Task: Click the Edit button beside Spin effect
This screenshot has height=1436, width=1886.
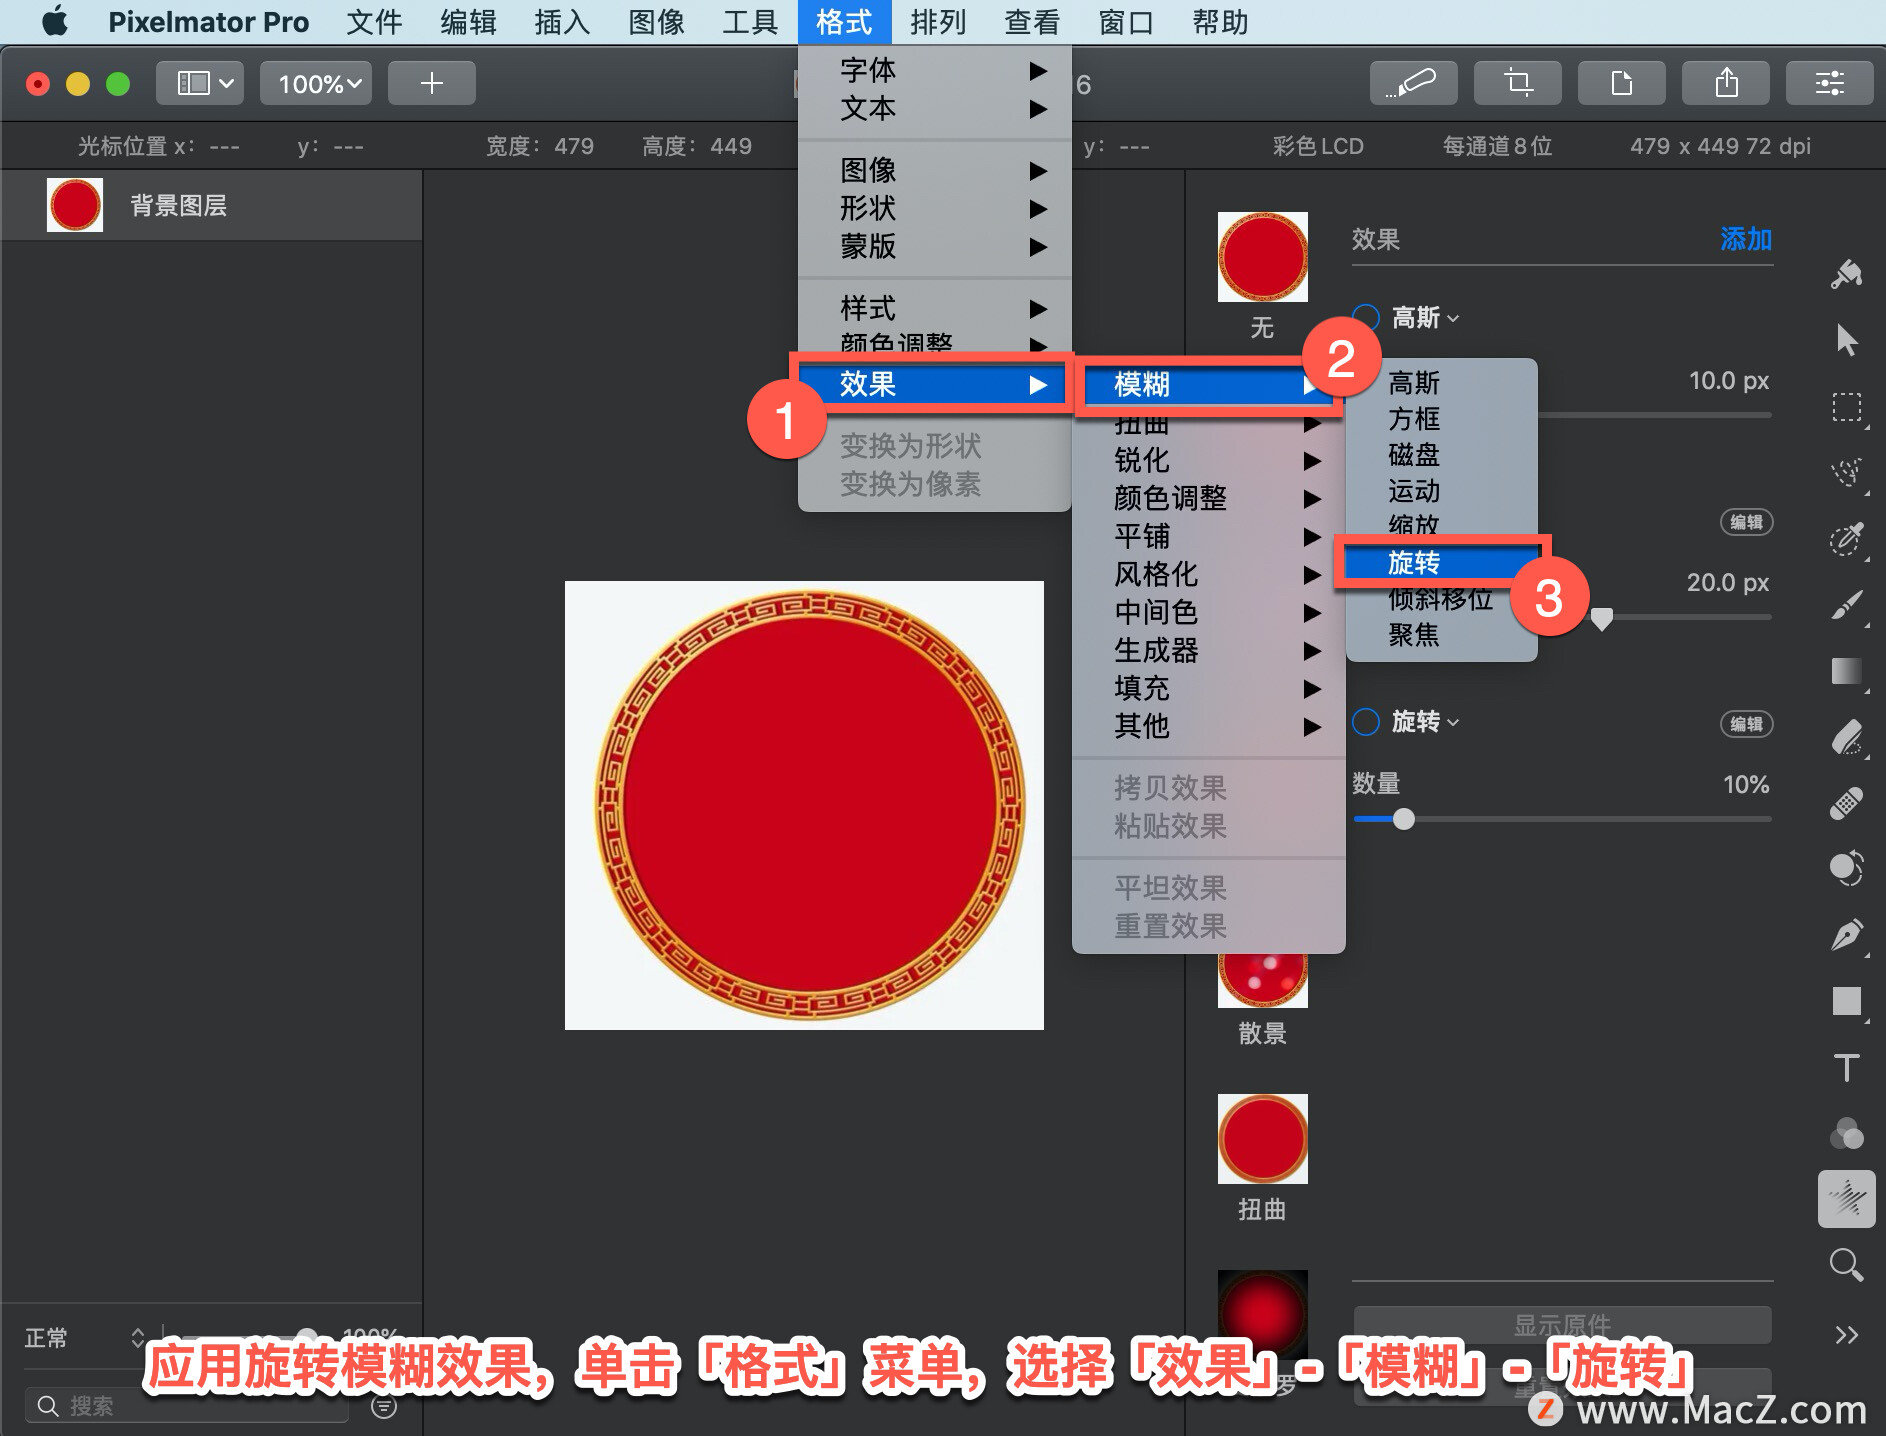Action: [1746, 724]
